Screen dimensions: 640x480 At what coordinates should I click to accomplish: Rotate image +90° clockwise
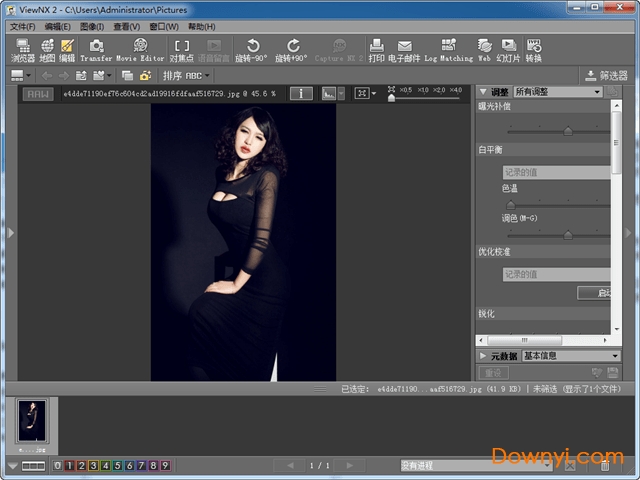(x=293, y=50)
